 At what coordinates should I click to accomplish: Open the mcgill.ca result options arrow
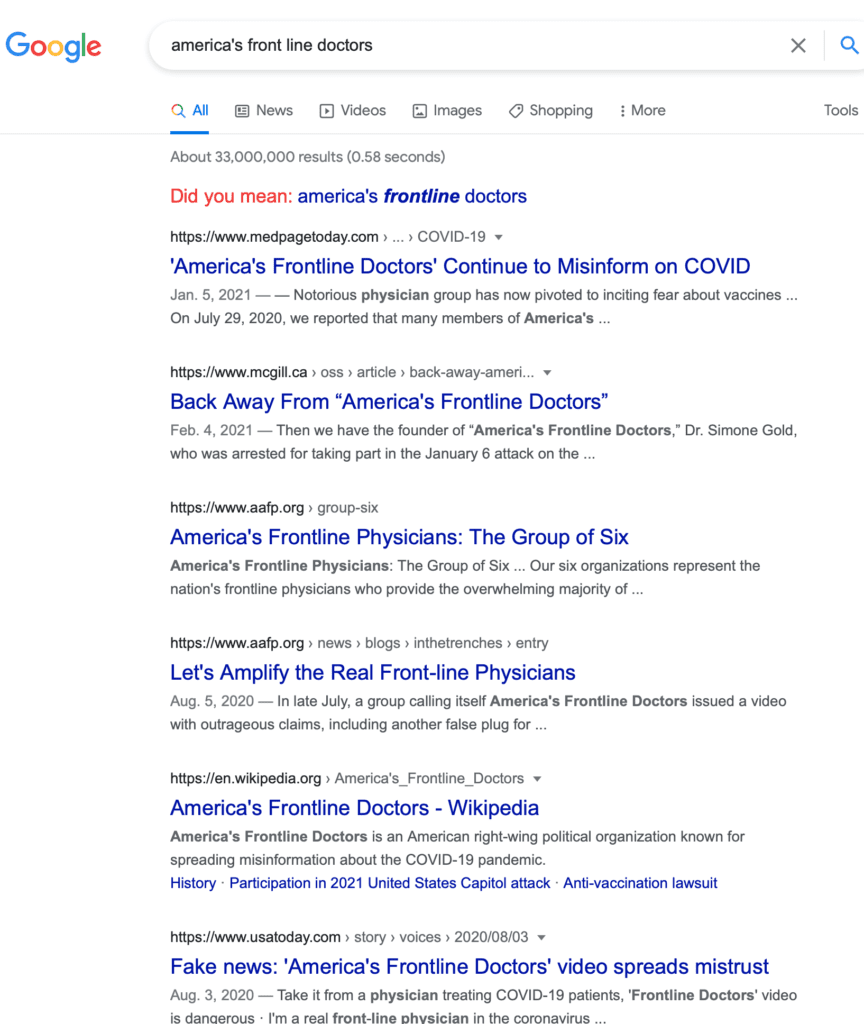pos(547,372)
